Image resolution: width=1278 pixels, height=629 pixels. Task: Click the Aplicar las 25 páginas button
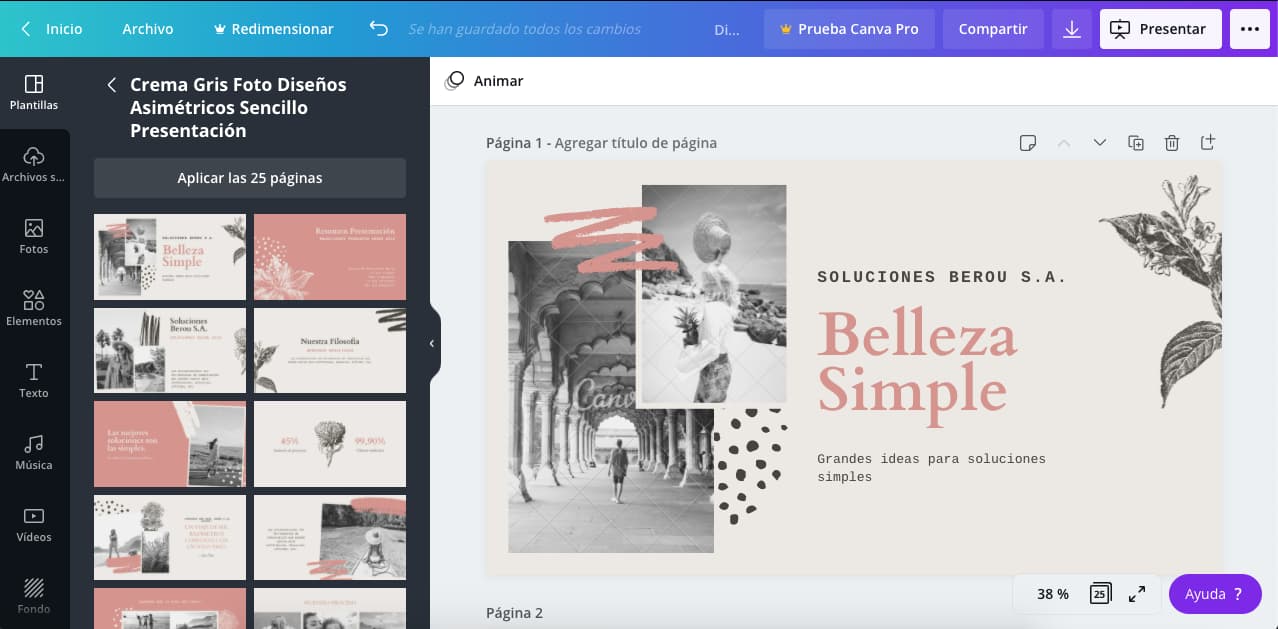point(250,178)
